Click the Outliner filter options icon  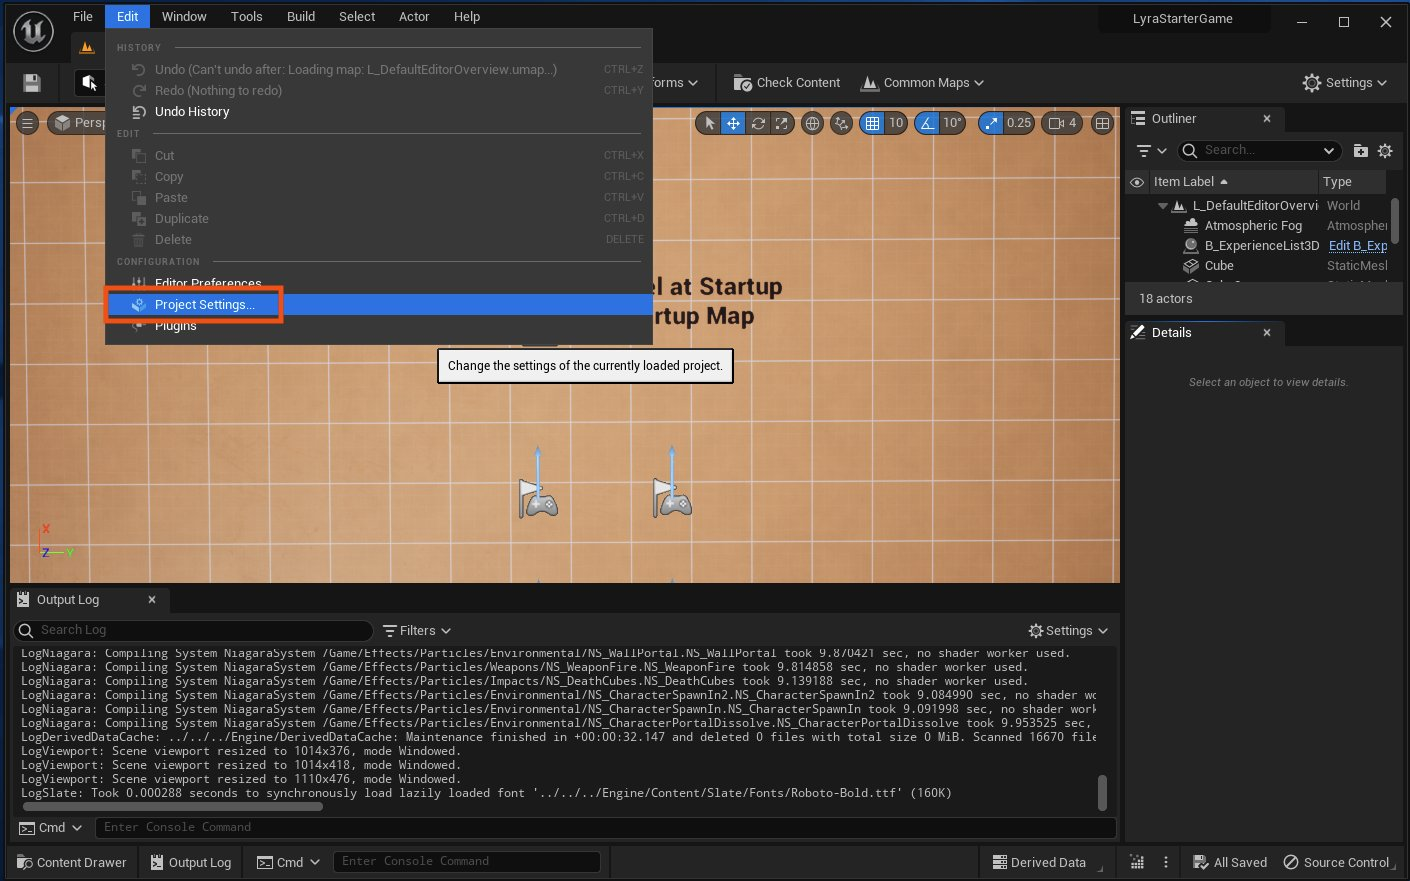1151,151
